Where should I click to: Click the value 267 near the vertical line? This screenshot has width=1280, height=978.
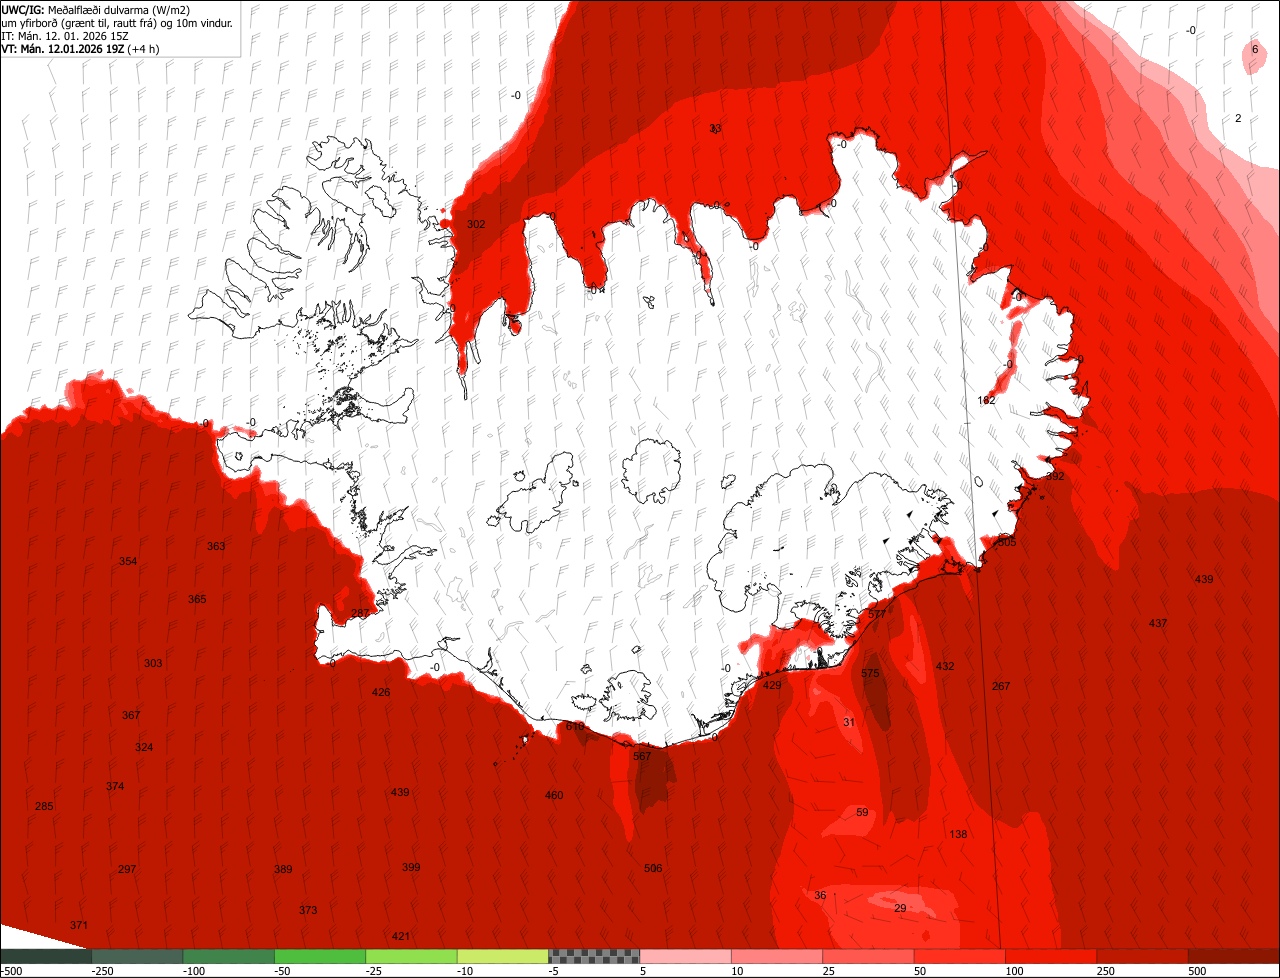(1001, 686)
